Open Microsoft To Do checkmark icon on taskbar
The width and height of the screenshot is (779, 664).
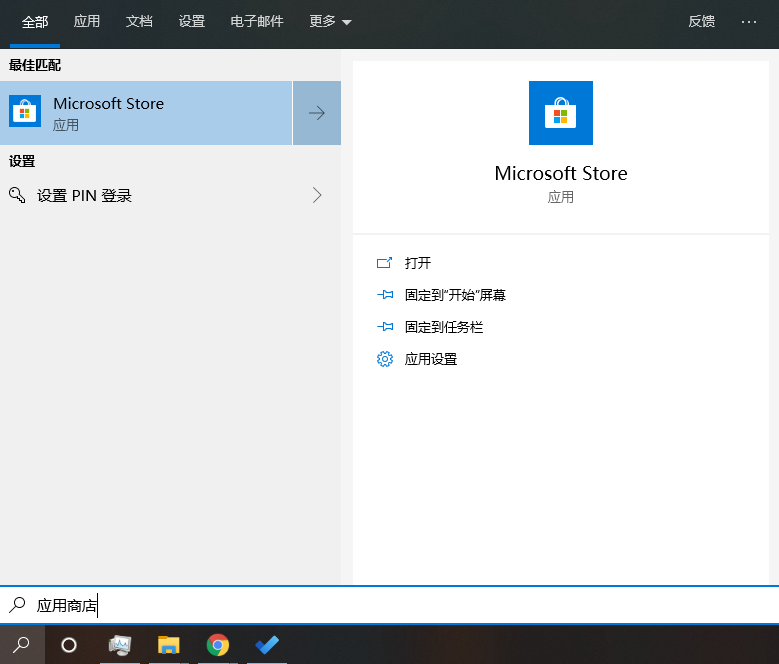point(267,645)
